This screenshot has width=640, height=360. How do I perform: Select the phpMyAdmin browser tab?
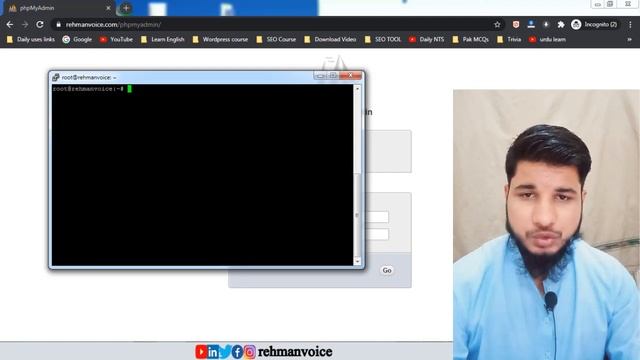pos(59,8)
